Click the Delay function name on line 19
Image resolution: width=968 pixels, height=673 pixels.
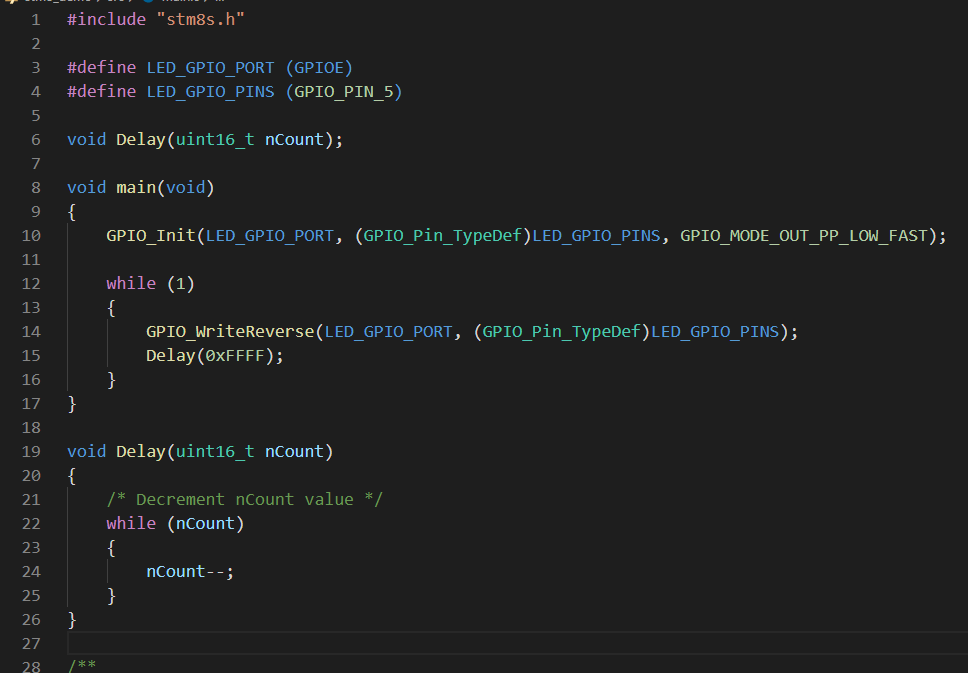coord(140,451)
